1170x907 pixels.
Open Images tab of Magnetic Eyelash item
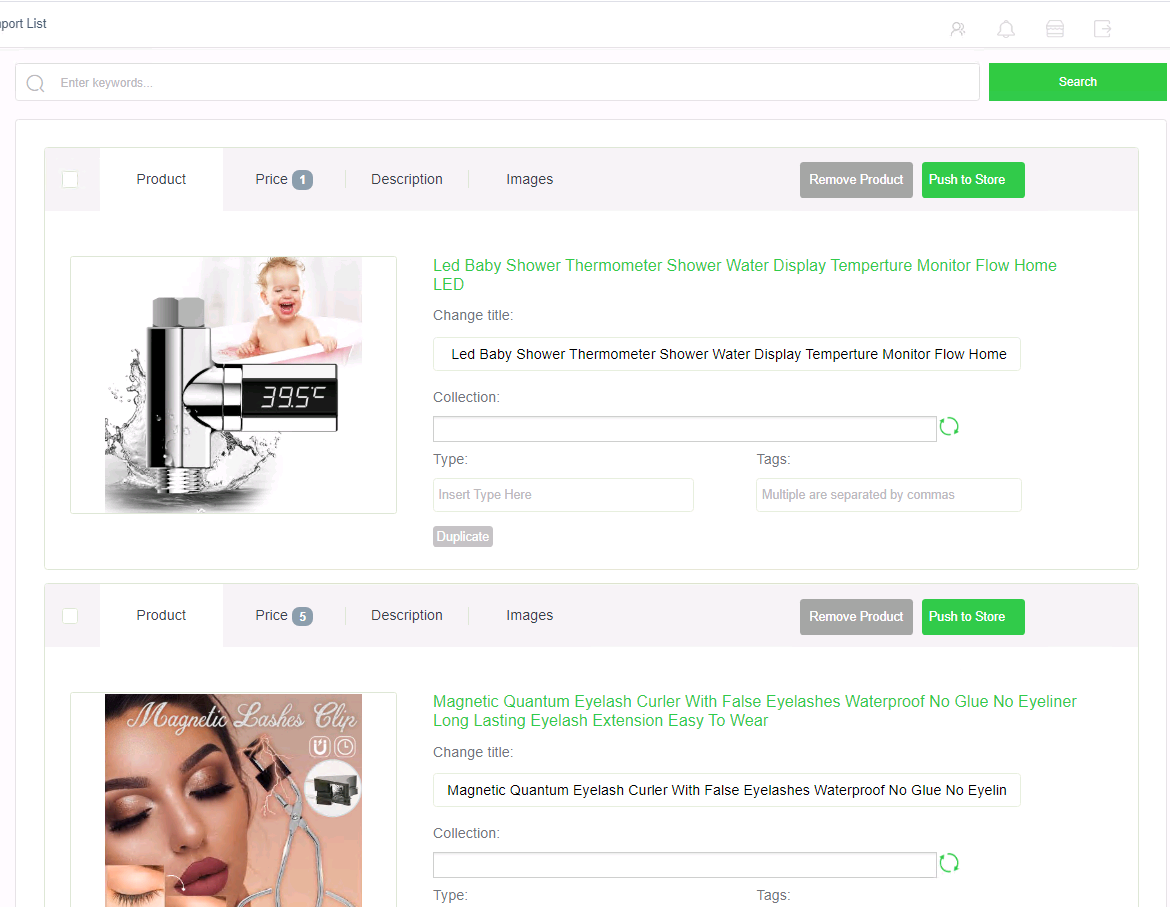pyautogui.click(x=530, y=615)
